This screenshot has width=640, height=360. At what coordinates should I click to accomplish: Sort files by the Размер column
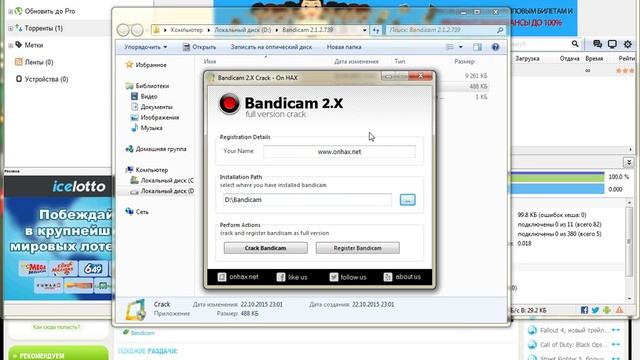464,62
